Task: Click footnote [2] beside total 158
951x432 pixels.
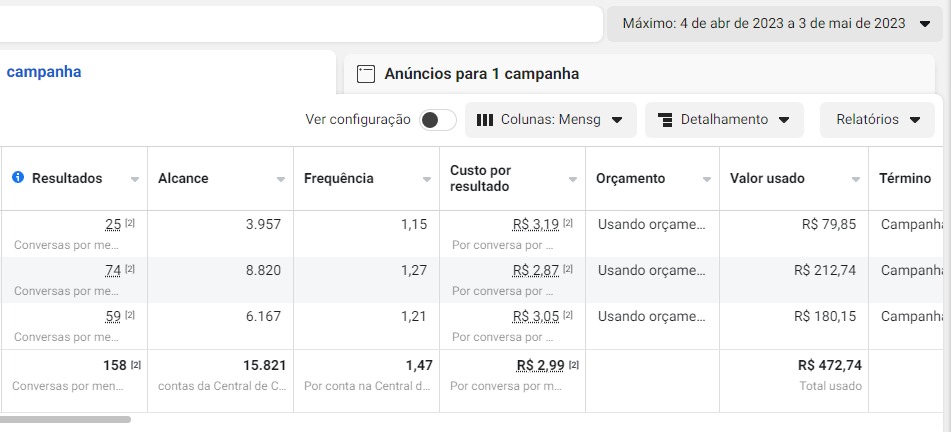Action: coord(136,364)
